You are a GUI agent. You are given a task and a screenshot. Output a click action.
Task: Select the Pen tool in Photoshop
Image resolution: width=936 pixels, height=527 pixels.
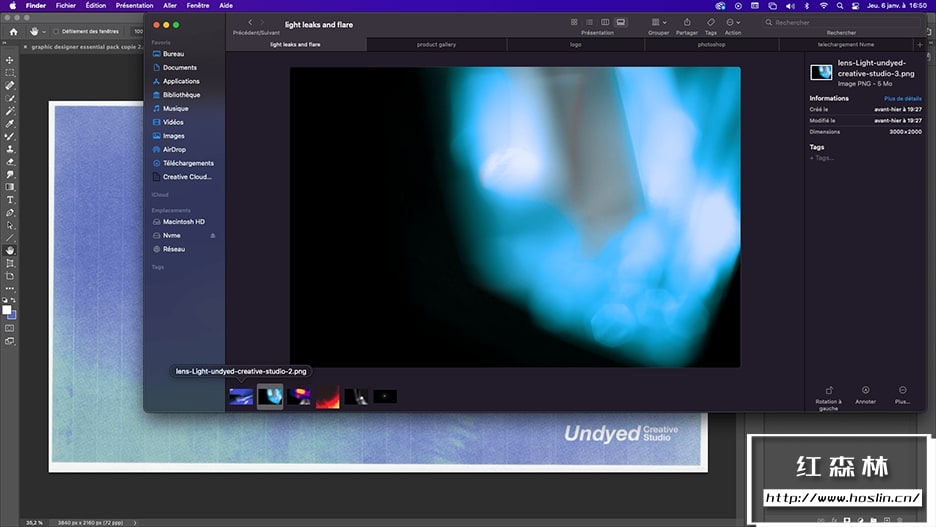[10, 212]
